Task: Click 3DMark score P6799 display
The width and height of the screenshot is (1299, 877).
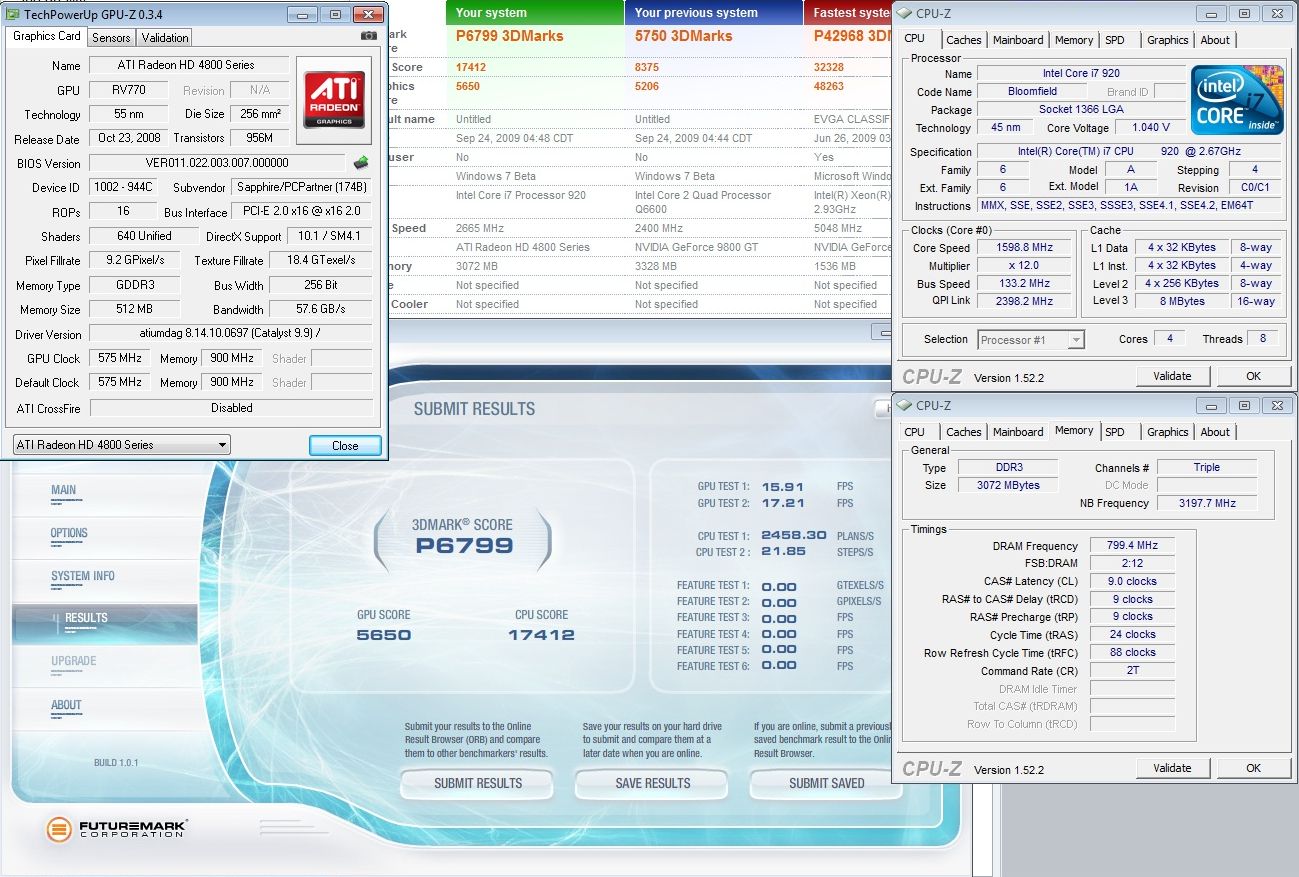Action: pyautogui.click(x=464, y=546)
